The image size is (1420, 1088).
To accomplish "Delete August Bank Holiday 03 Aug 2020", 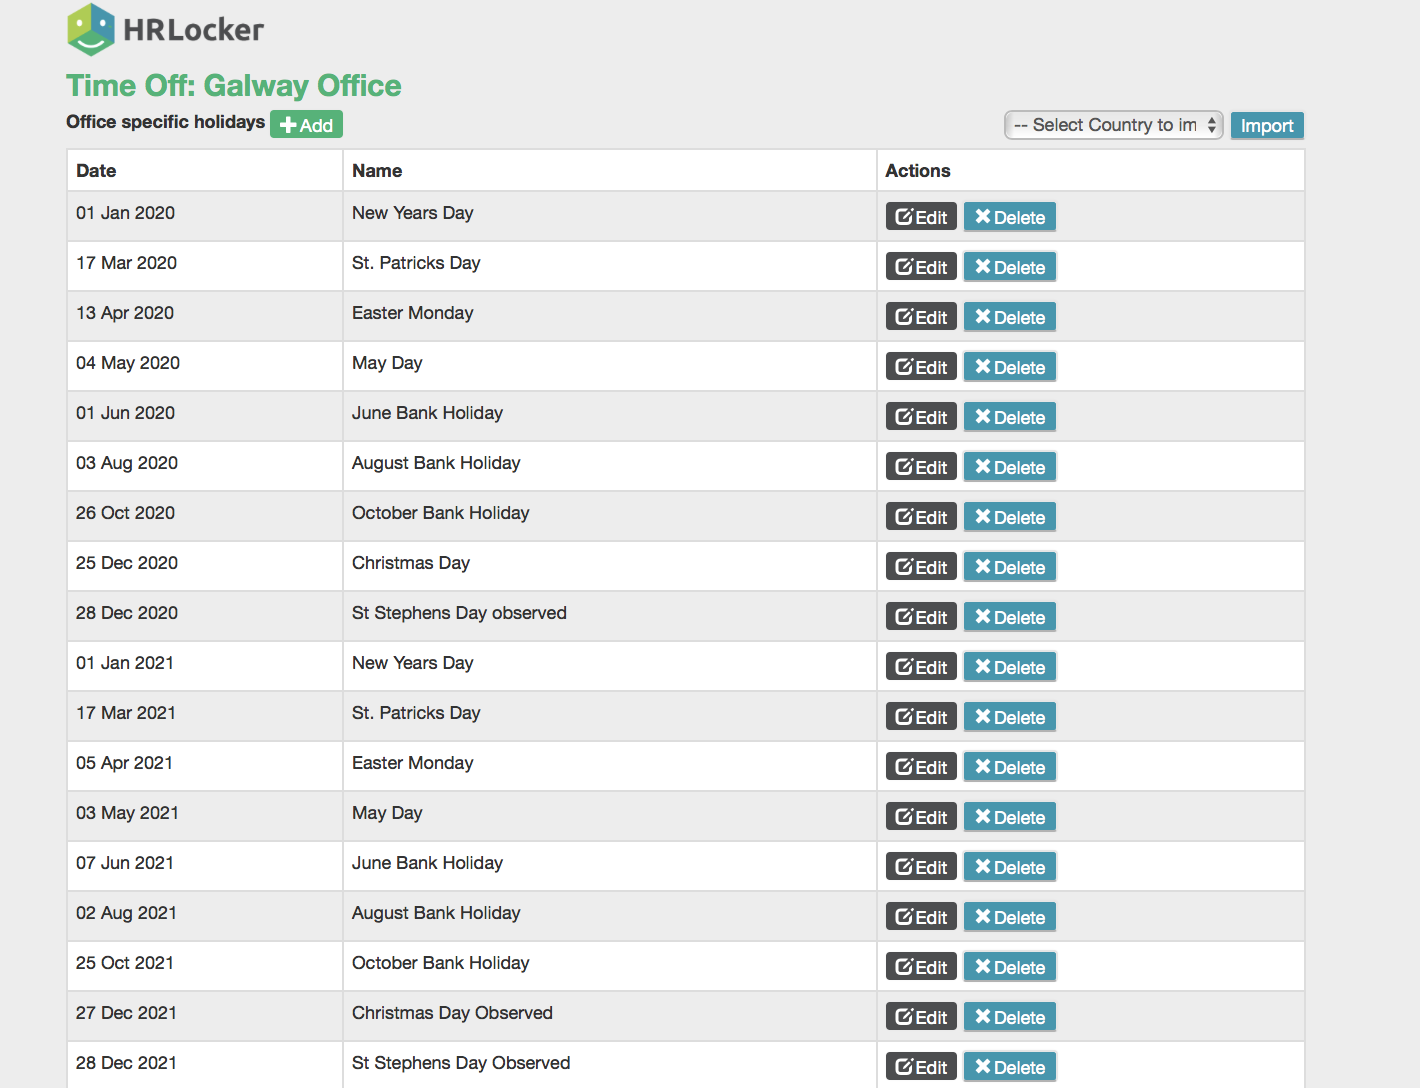I will pyautogui.click(x=1010, y=467).
